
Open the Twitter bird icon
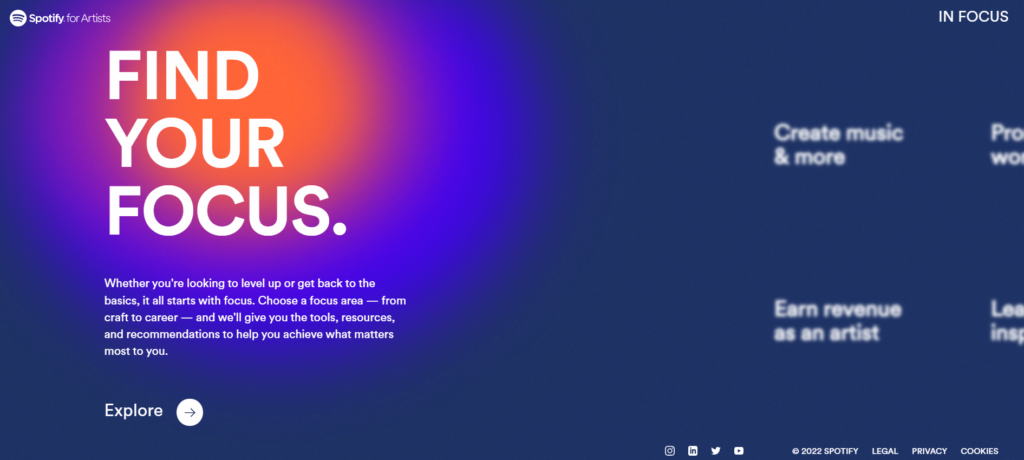point(716,451)
